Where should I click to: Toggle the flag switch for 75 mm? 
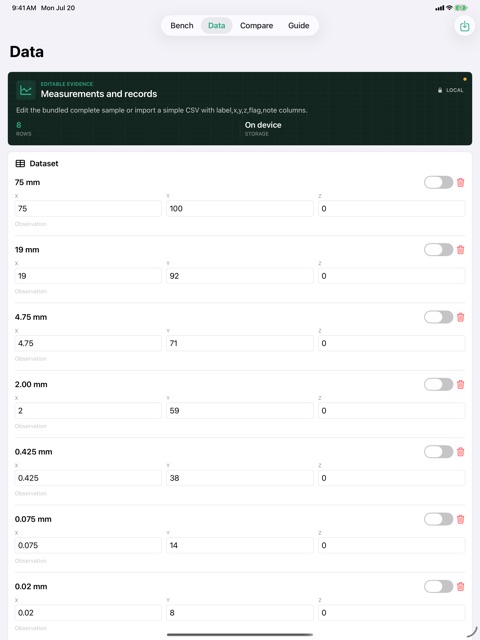point(438,182)
